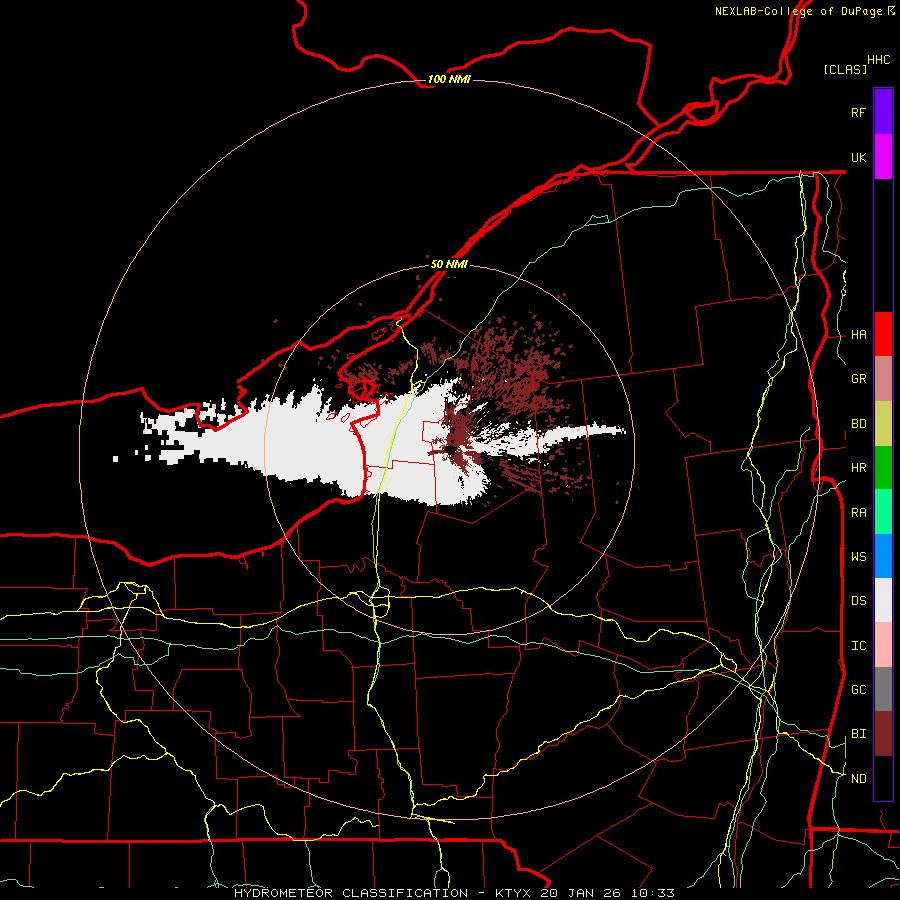Viewport: 900px width, 900px height.
Task: Click the RA legend label
Action: (858, 513)
